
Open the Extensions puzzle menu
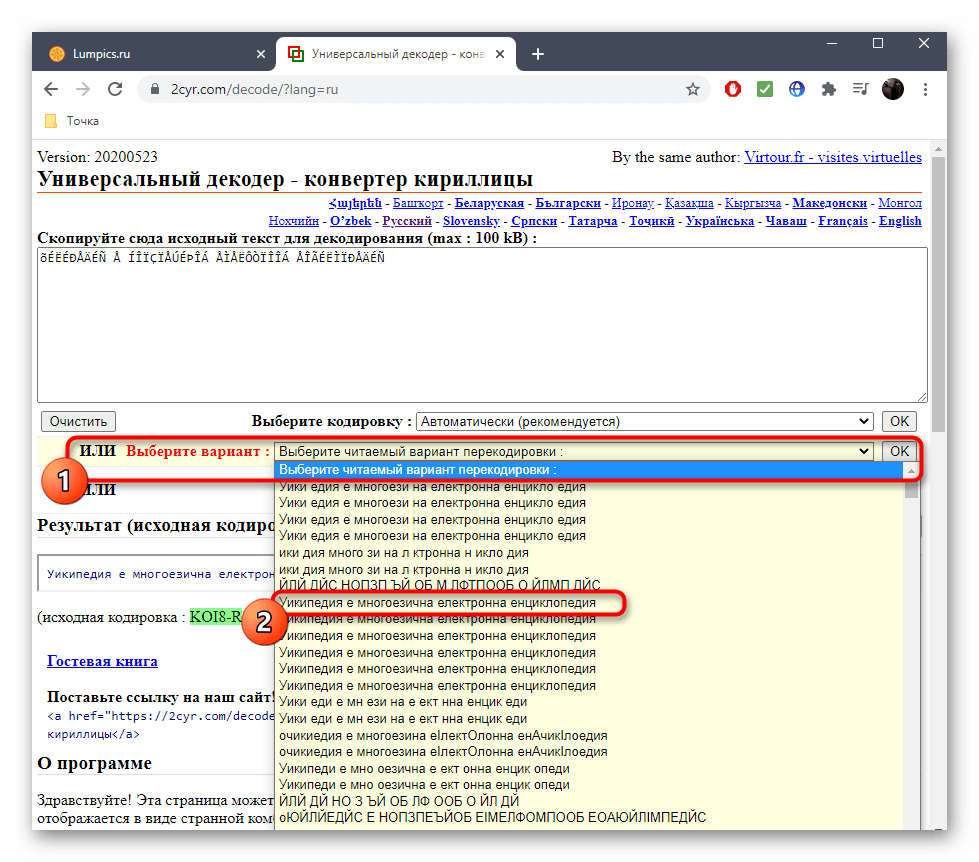(829, 89)
